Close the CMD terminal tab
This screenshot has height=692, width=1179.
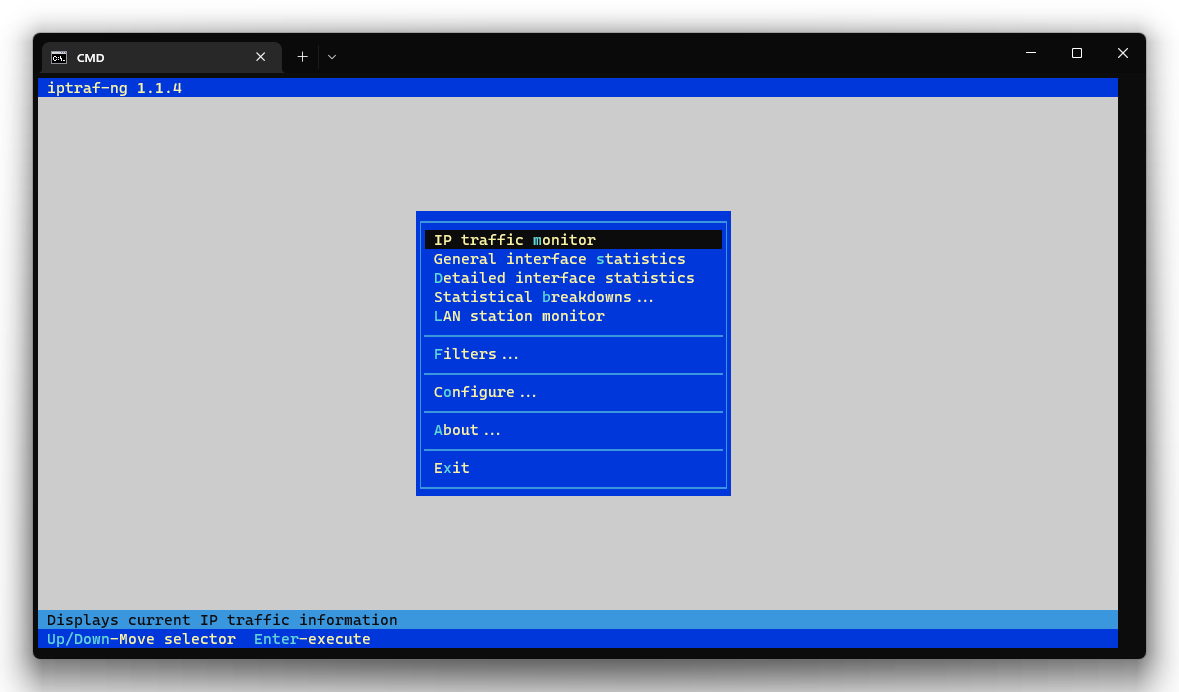[x=260, y=57]
